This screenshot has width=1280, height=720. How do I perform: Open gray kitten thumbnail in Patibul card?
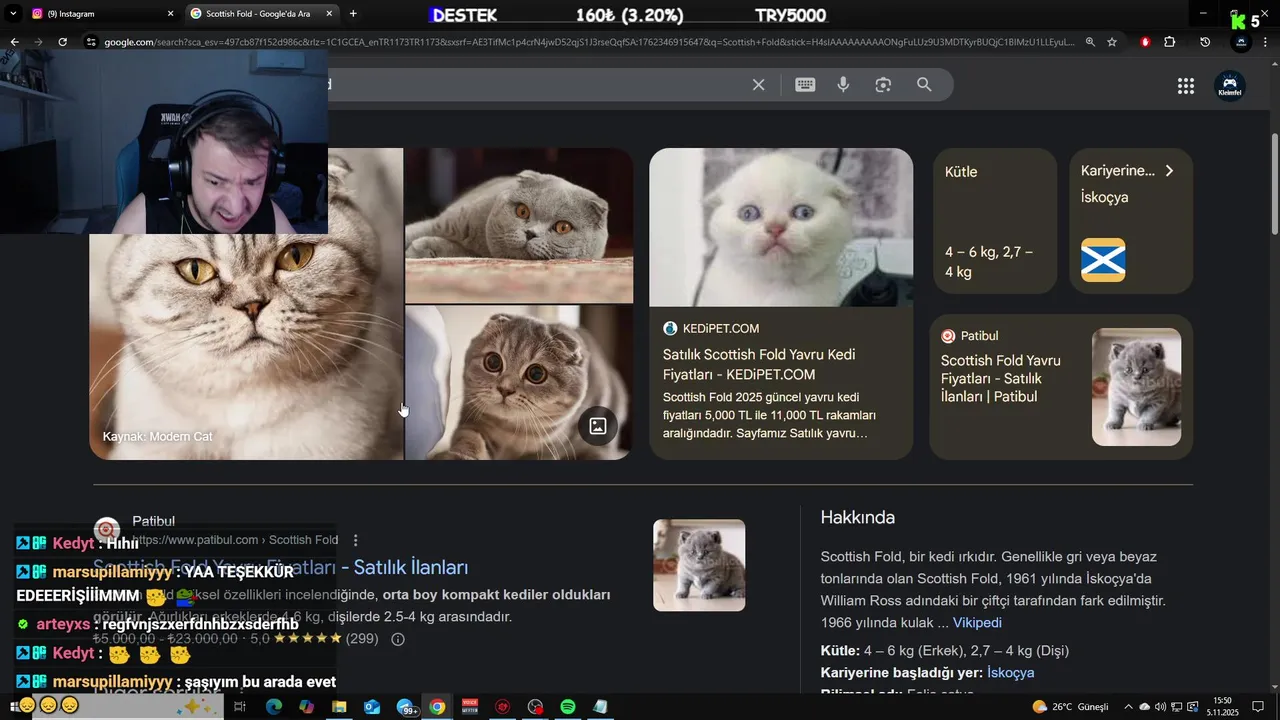click(1136, 387)
